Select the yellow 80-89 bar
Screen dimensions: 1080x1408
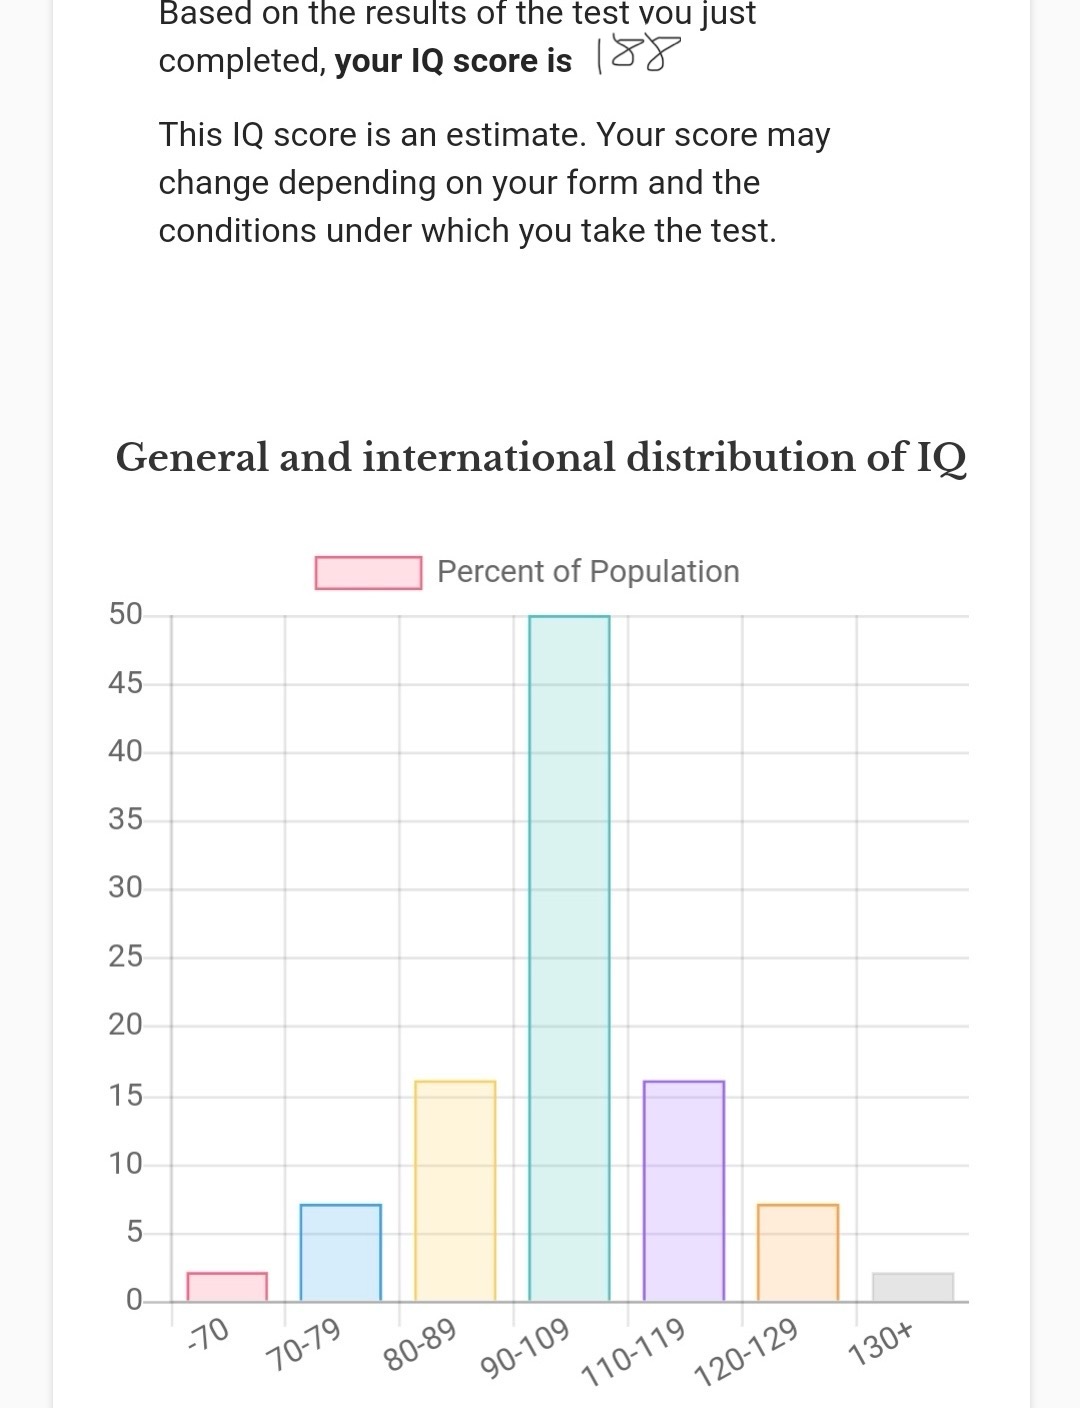pyautogui.click(x=455, y=1190)
